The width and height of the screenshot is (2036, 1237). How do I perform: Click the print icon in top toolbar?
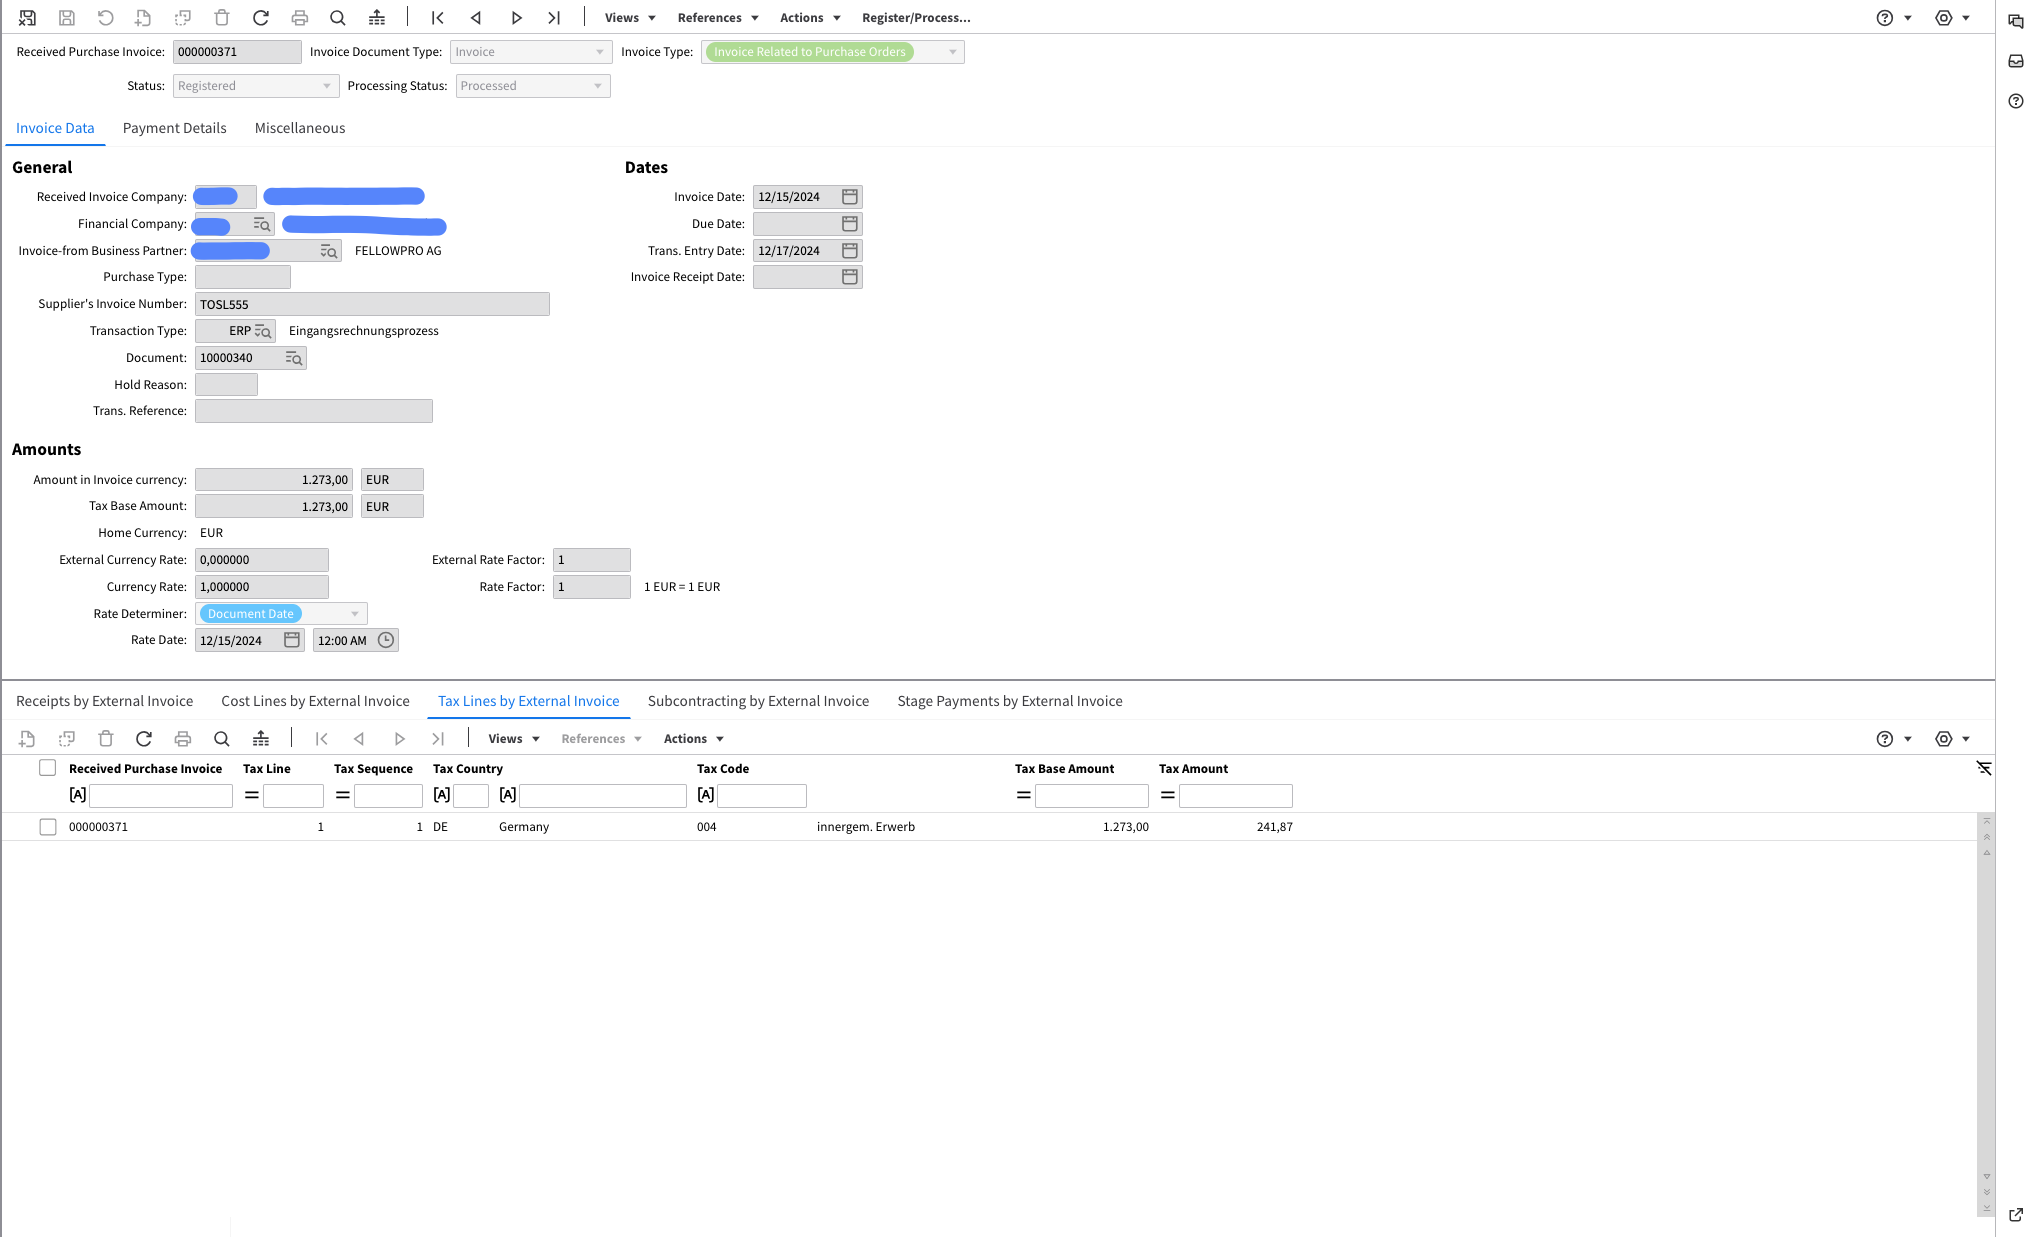point(299,18)
